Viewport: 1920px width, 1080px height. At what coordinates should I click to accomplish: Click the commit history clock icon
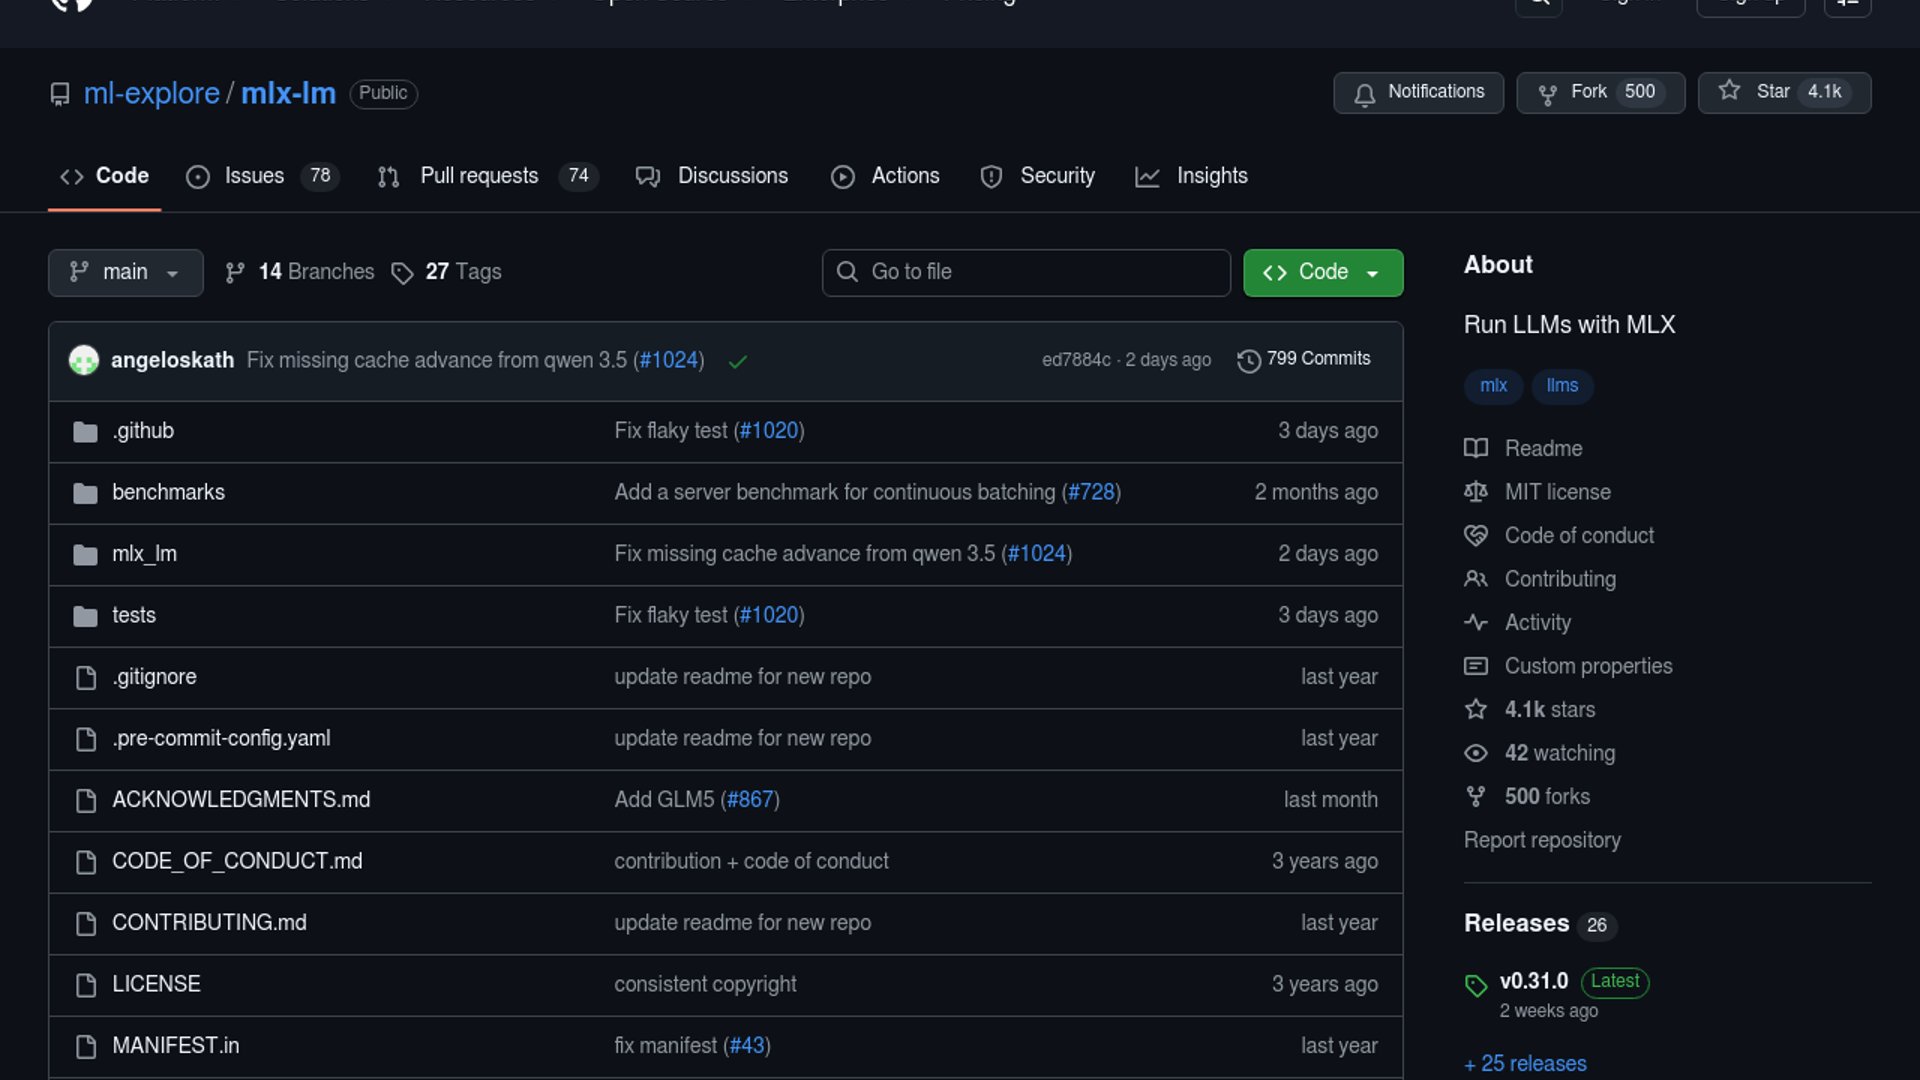pyautogui.click(x=1248, y=360)
